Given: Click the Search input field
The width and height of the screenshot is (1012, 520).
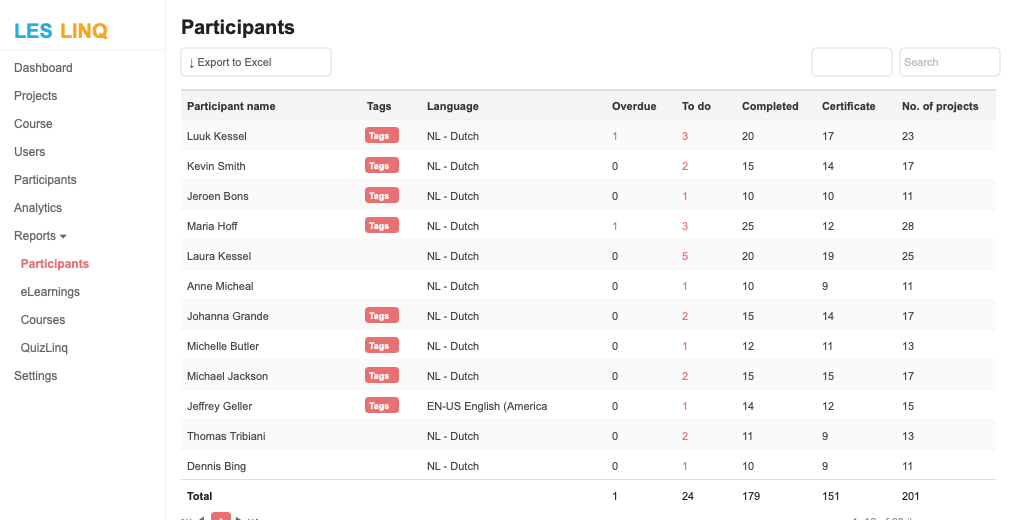Looking at the screenshot, I should [x=949, y=62].
